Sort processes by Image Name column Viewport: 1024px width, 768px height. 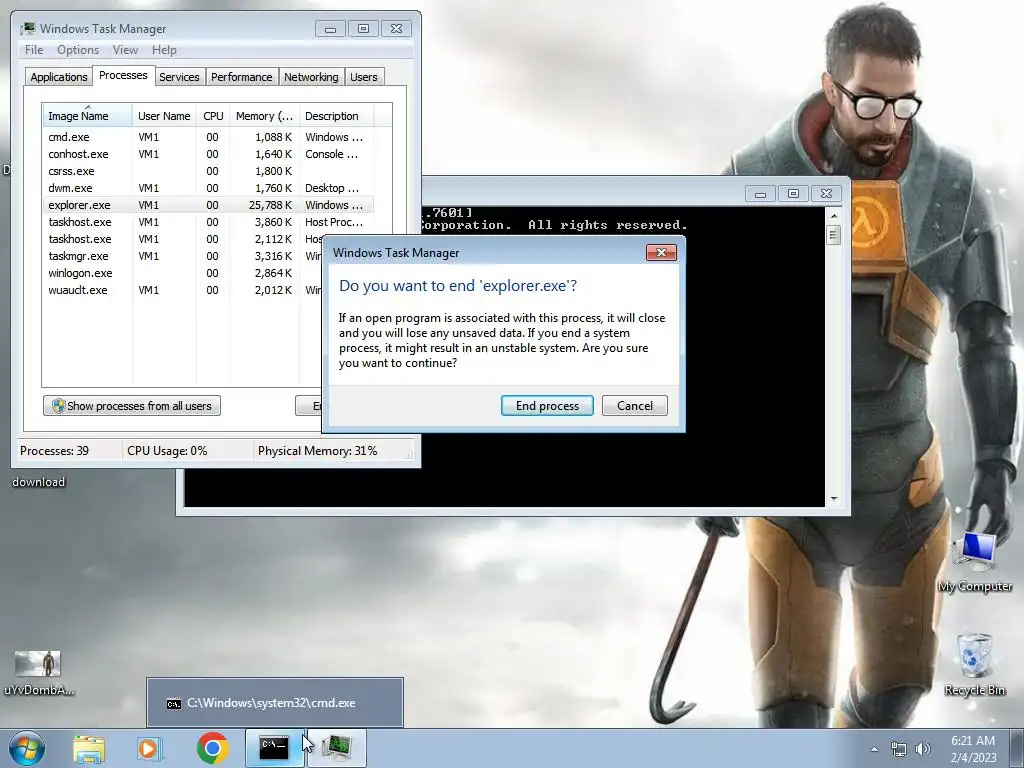(87, 116)
